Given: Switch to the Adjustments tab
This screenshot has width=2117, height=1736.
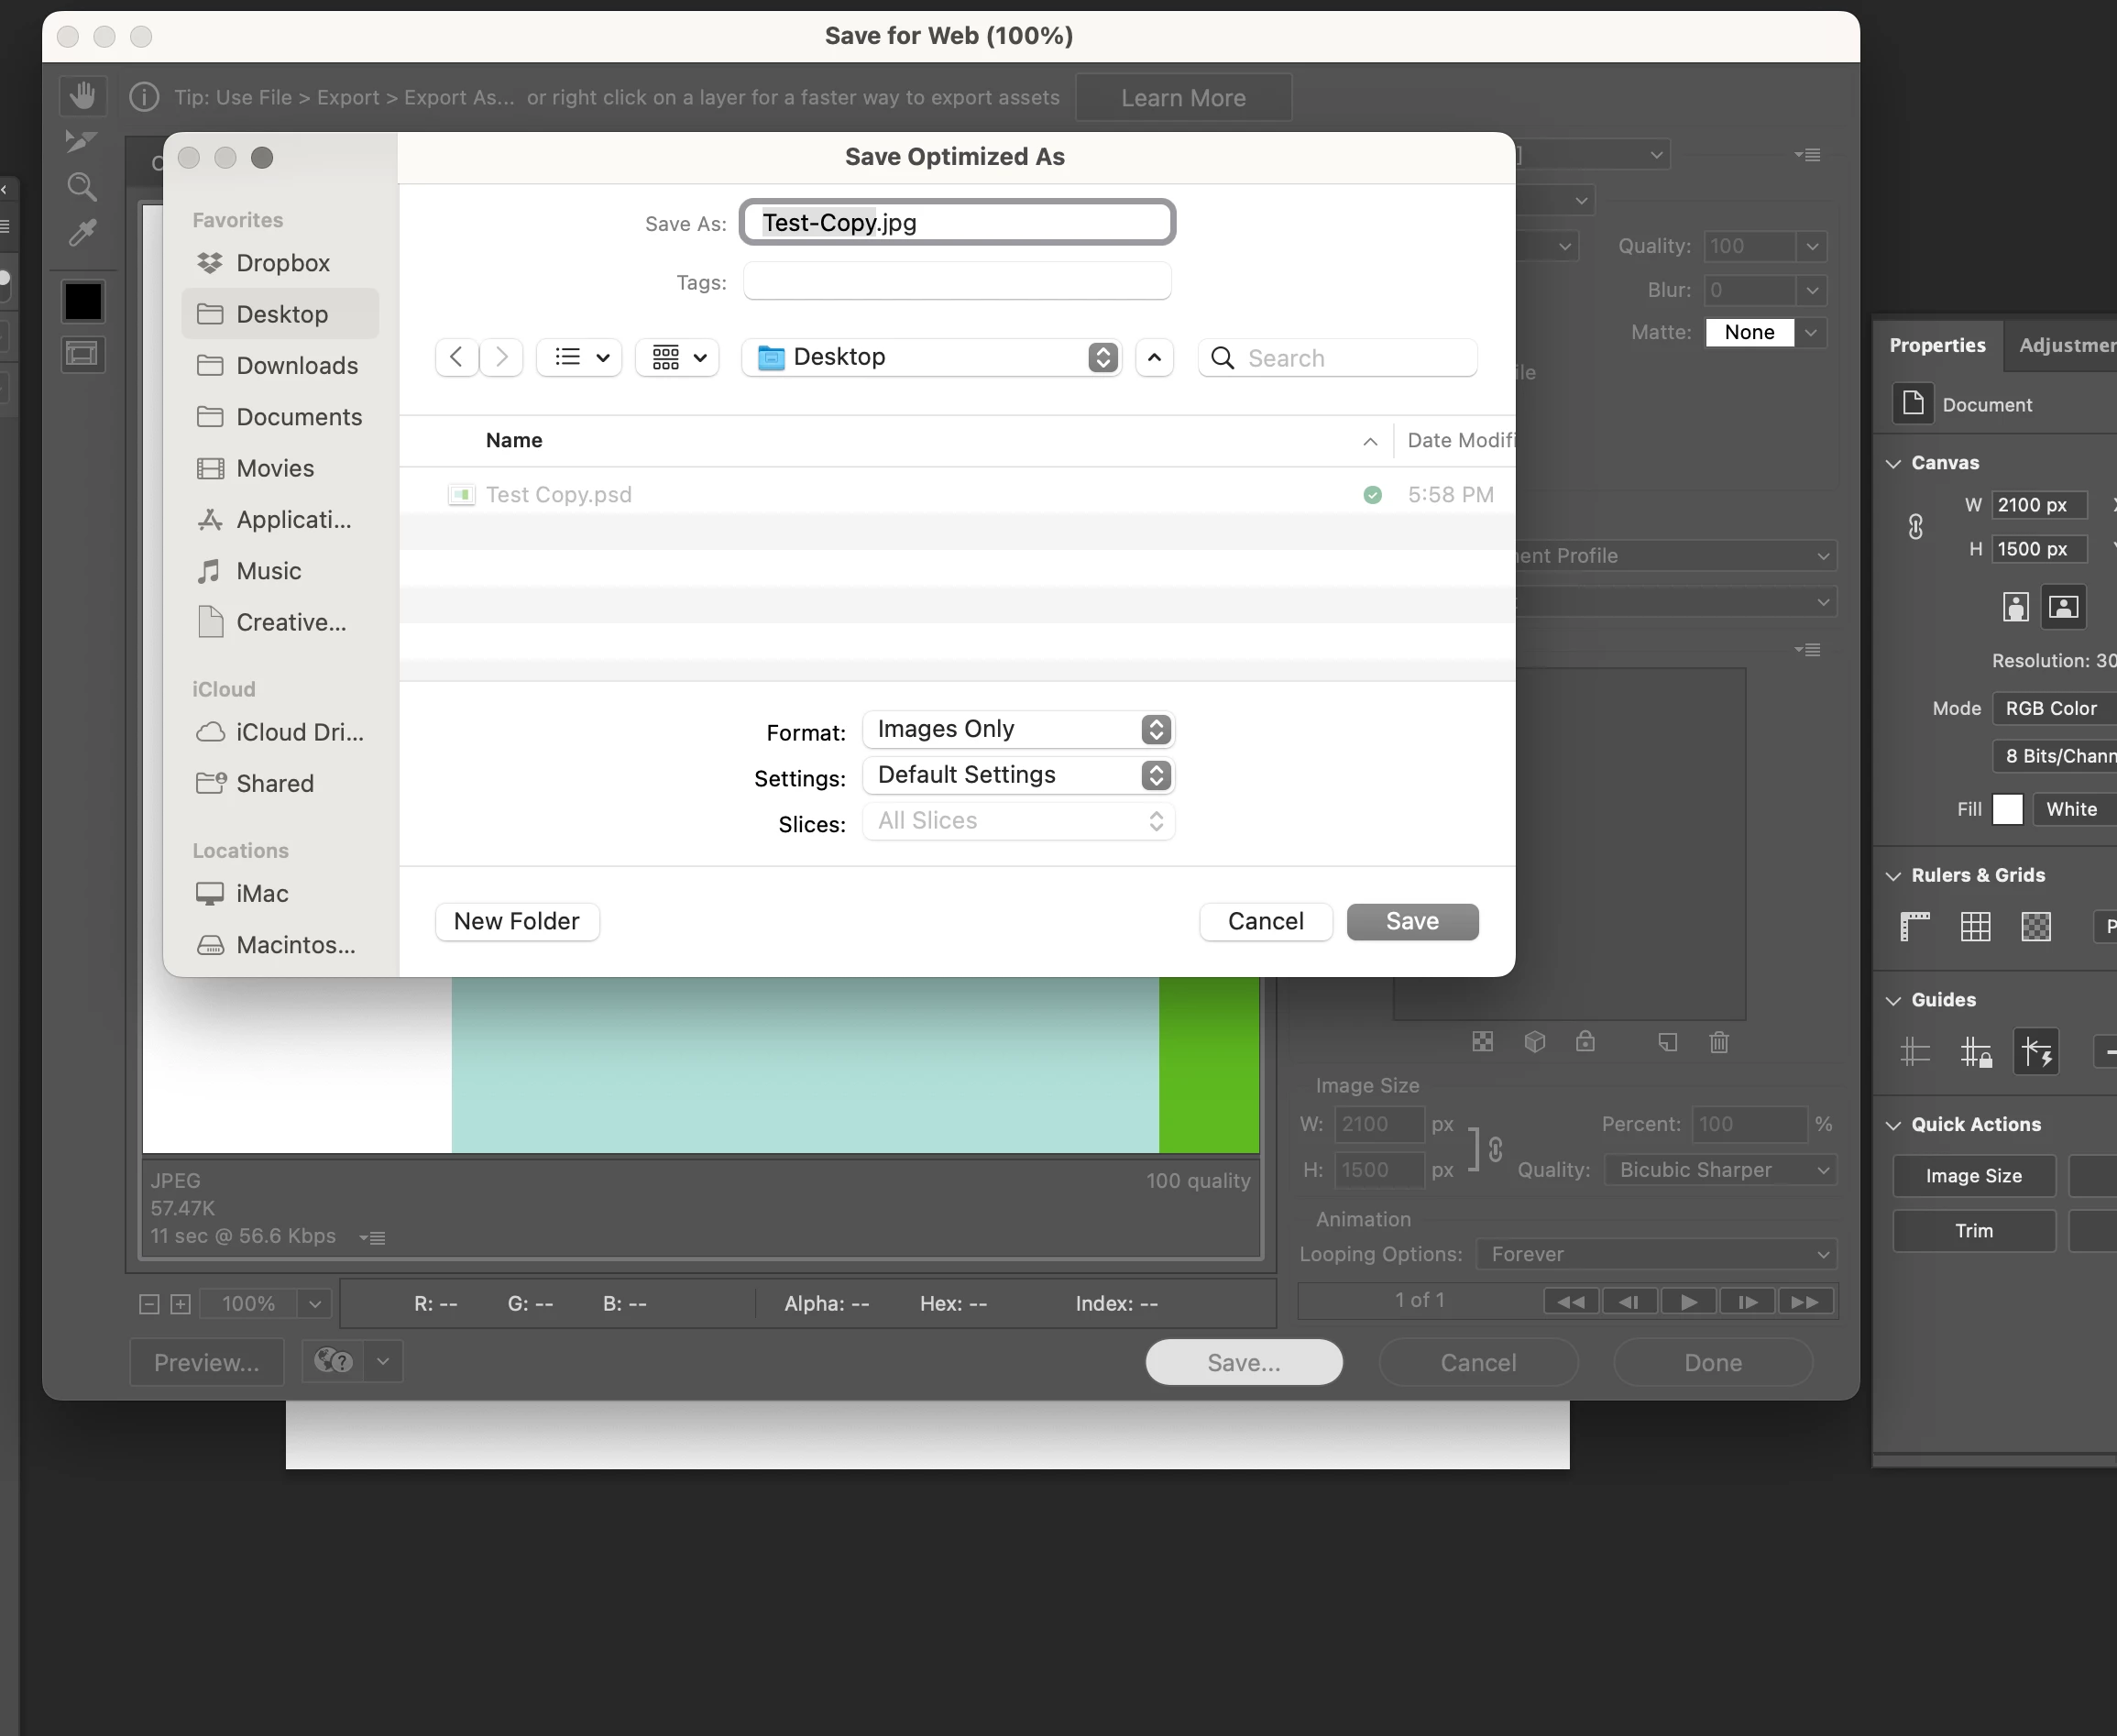Looking at the screenshot, I should pos(2066,345).
